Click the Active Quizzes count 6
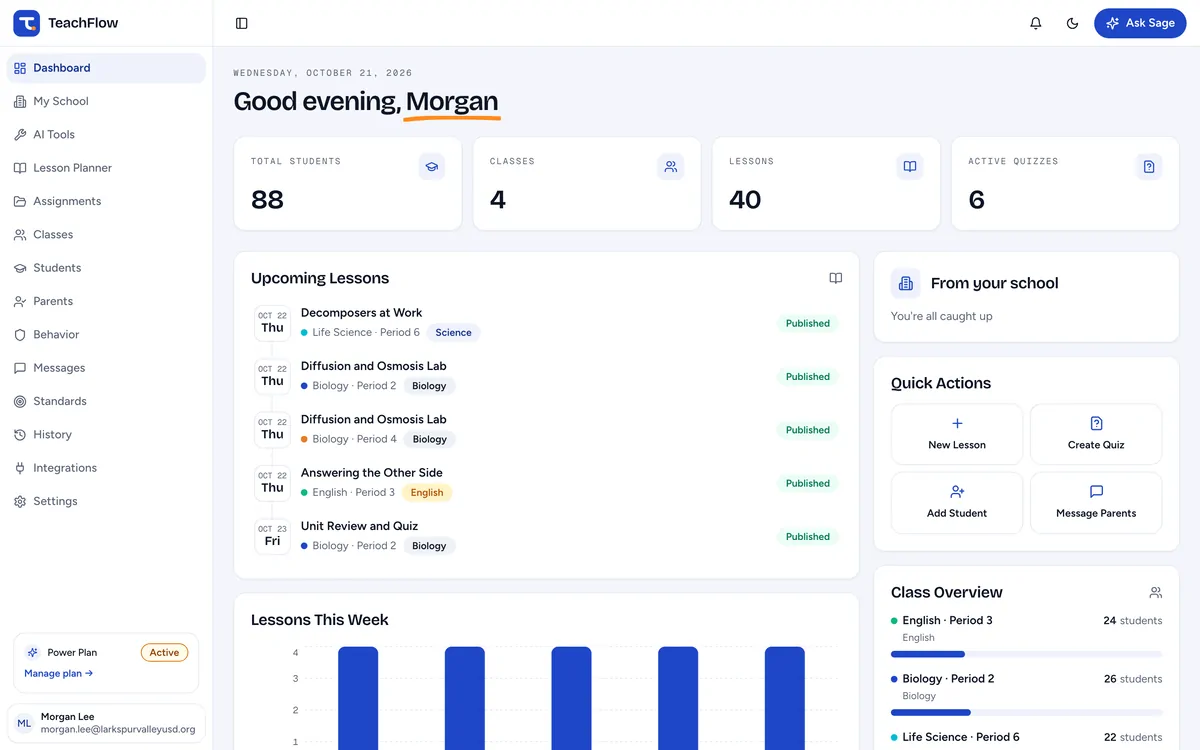The height and width of the screenshot is (750, 1200). (x=977, y=200)
